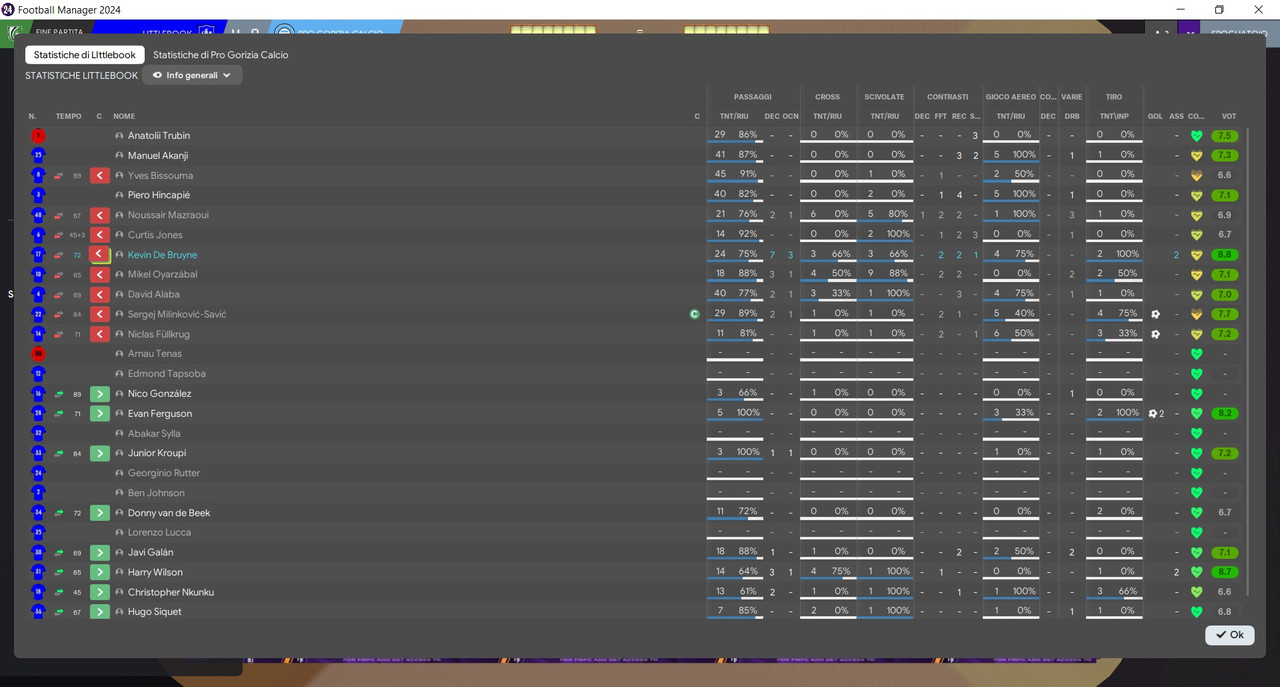Image resolution: width=1280 pixels, height=687 pixels.
Task: Click the green substitution arrow for Christopher Nkunku
Action: [x=99, y=592]
